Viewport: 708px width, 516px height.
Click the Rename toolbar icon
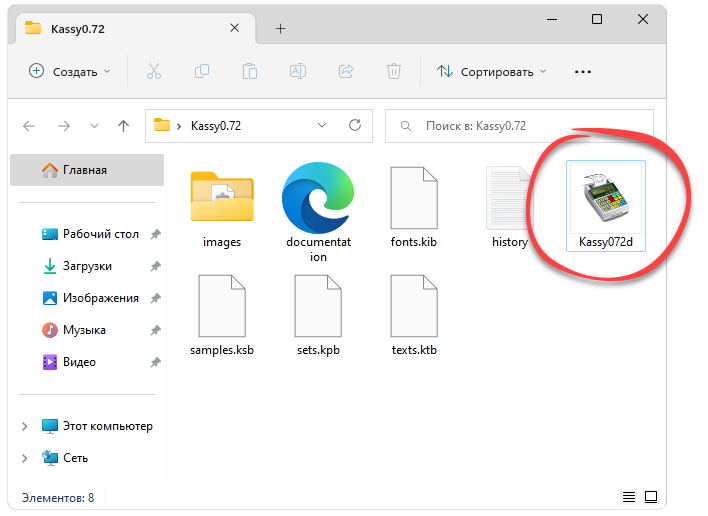(x=298, y=71)
